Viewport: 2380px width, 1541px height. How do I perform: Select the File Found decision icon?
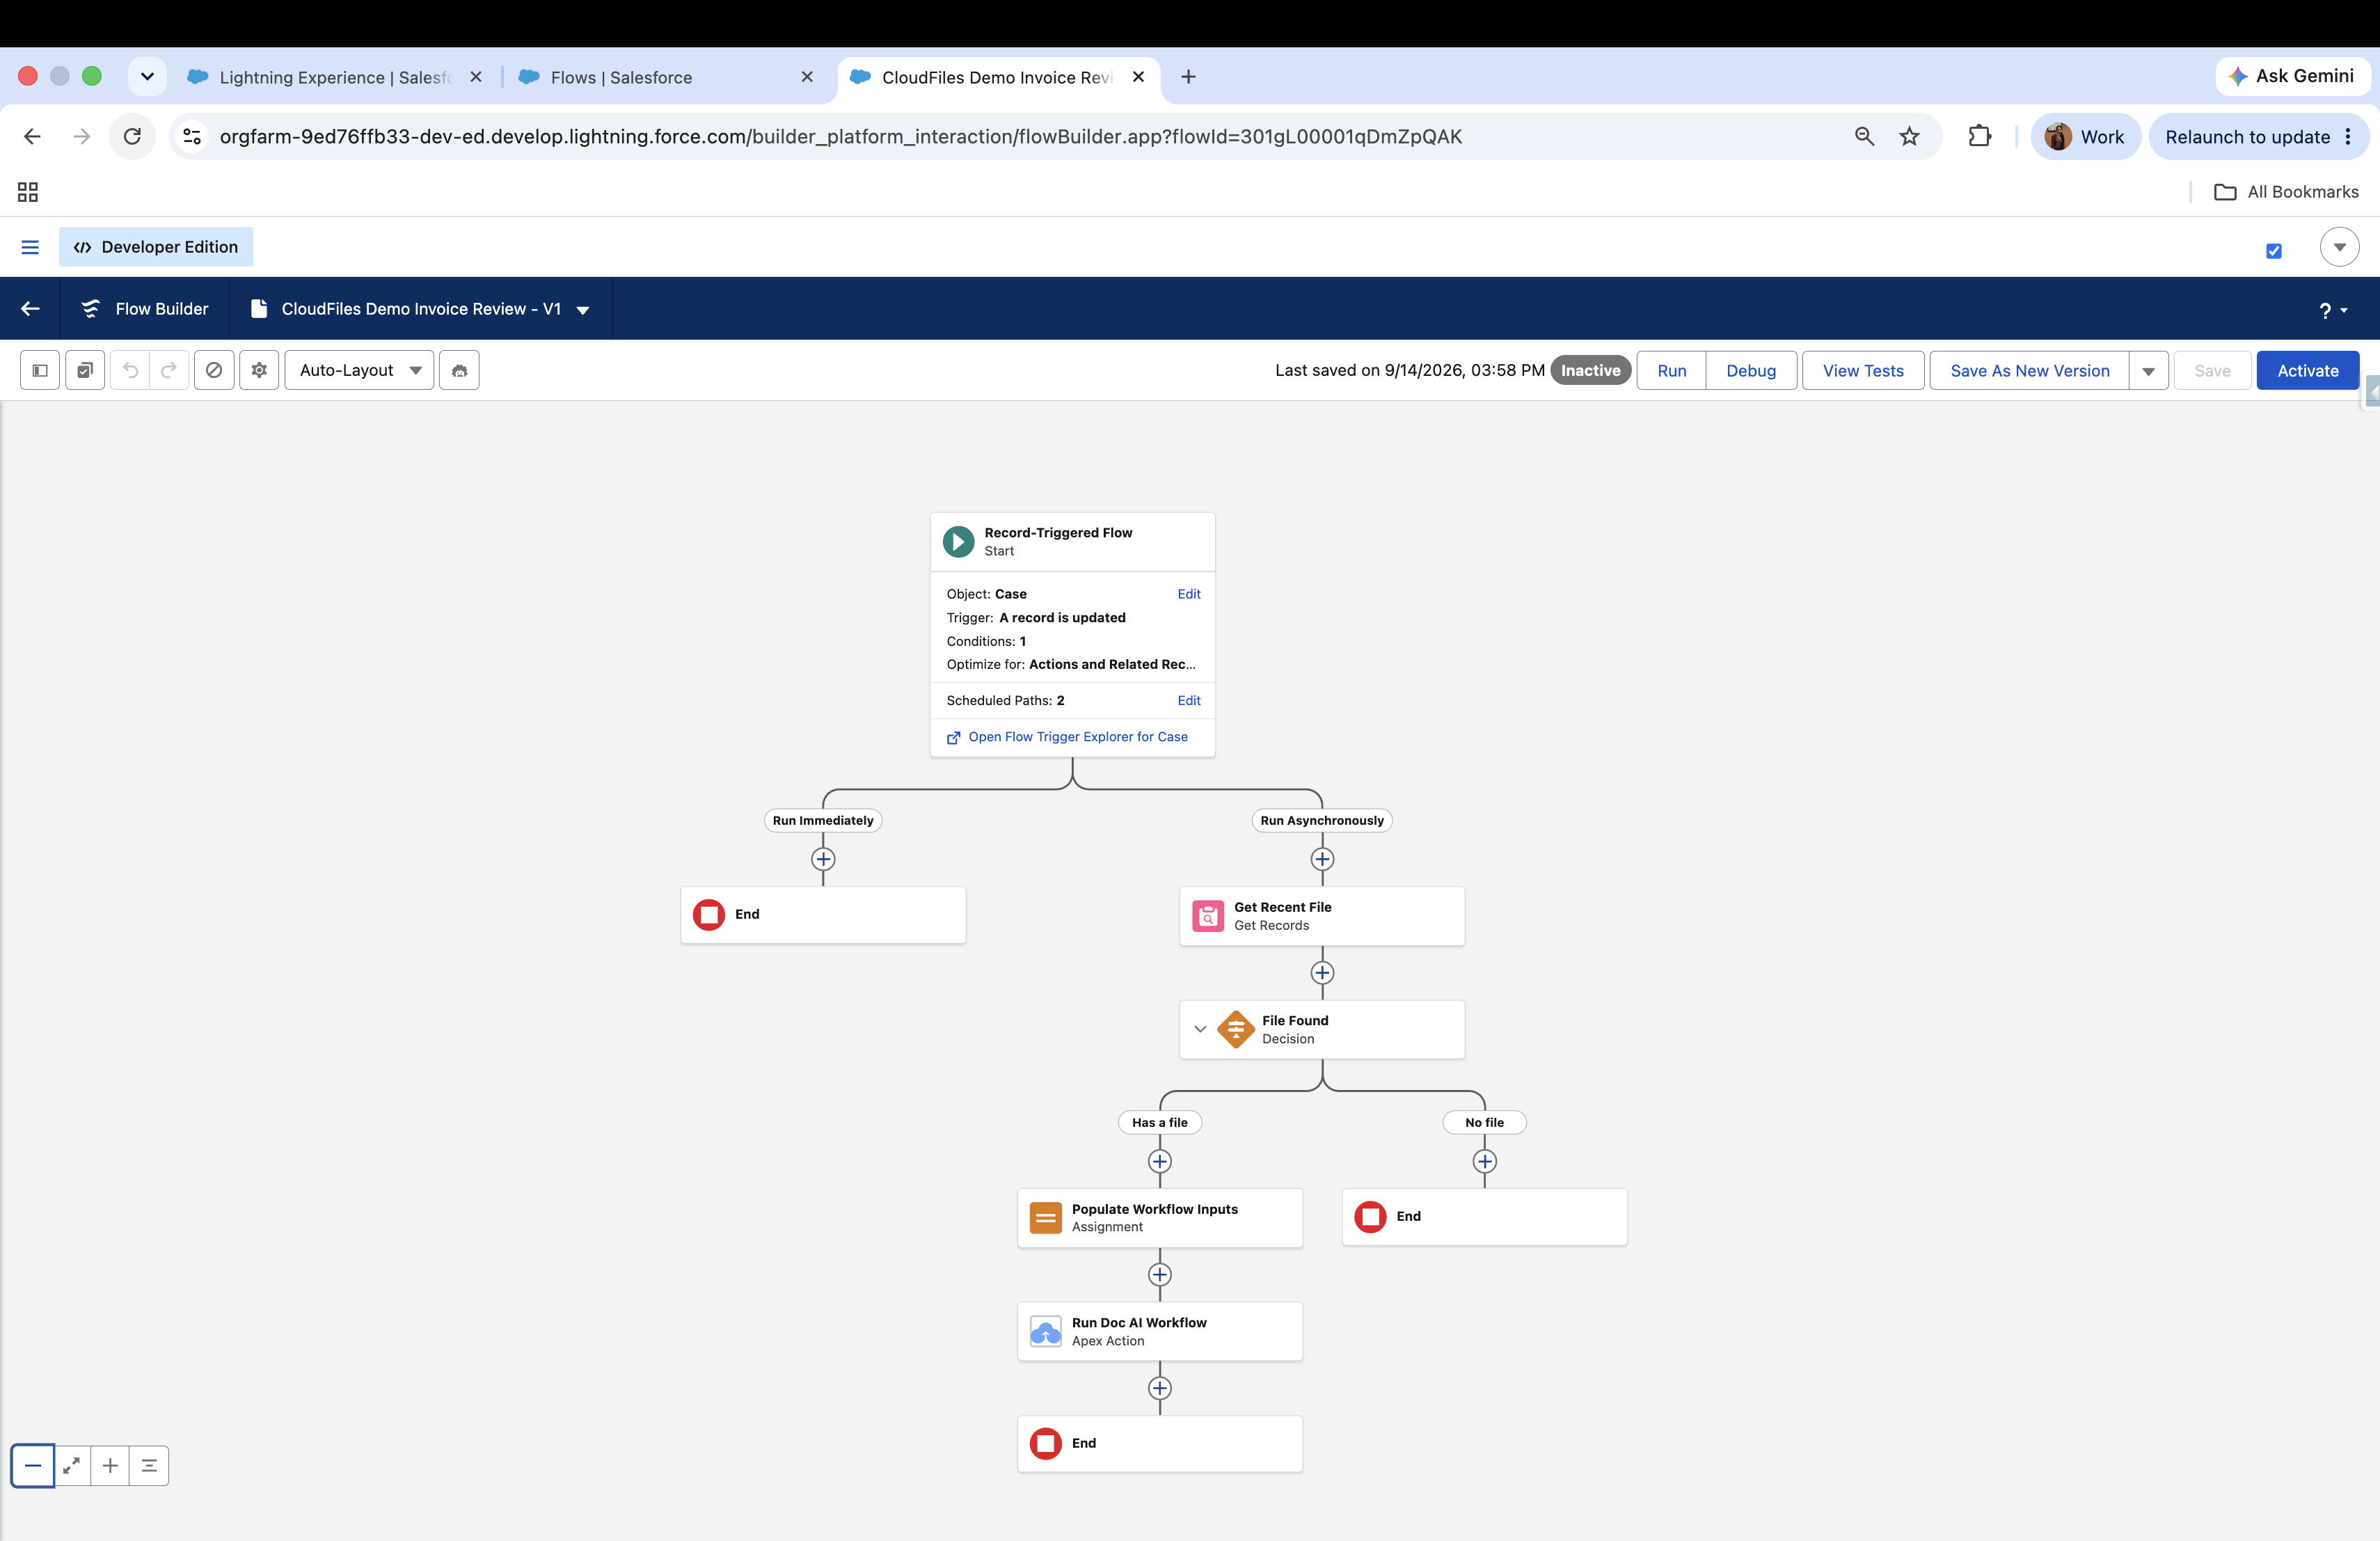pos(1236,1029)
